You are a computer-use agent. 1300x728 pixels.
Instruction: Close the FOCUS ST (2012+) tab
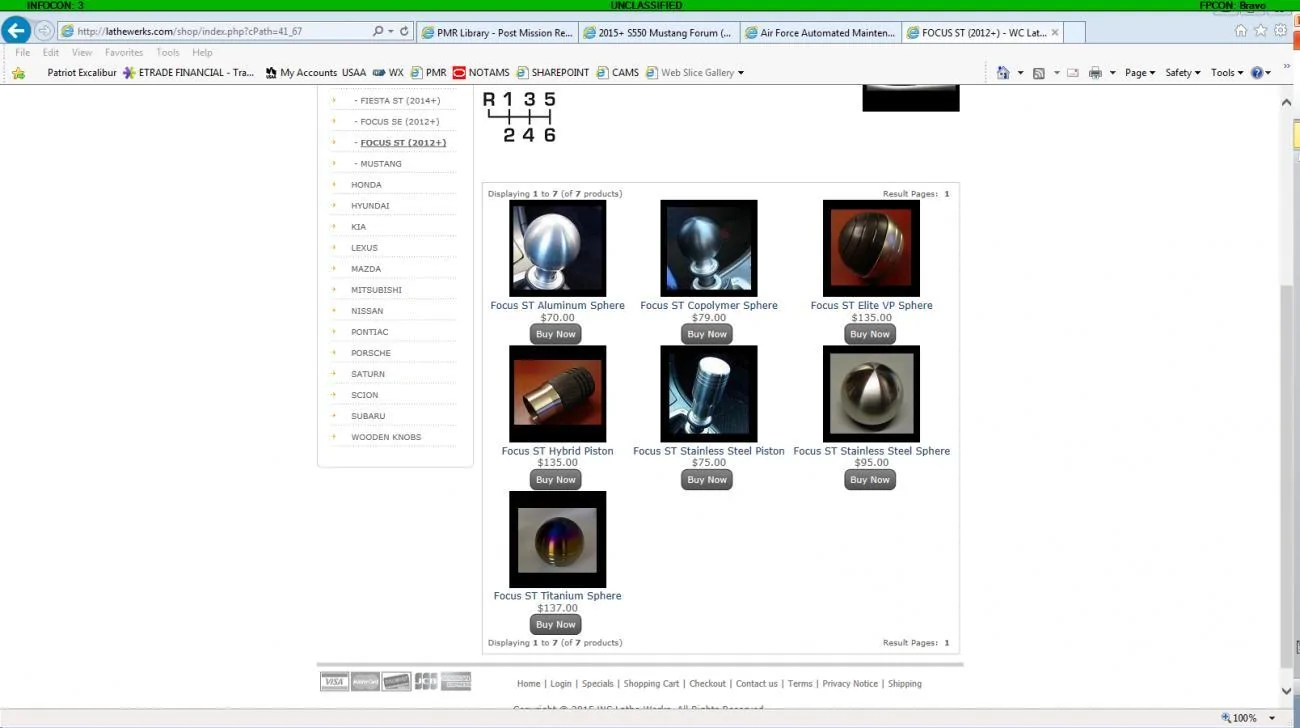click(x=1055, y=33)
